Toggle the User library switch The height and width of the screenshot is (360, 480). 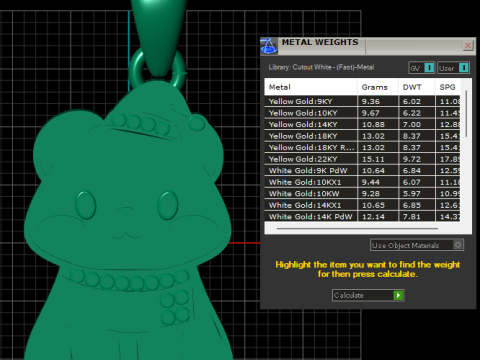click(453, 68)
